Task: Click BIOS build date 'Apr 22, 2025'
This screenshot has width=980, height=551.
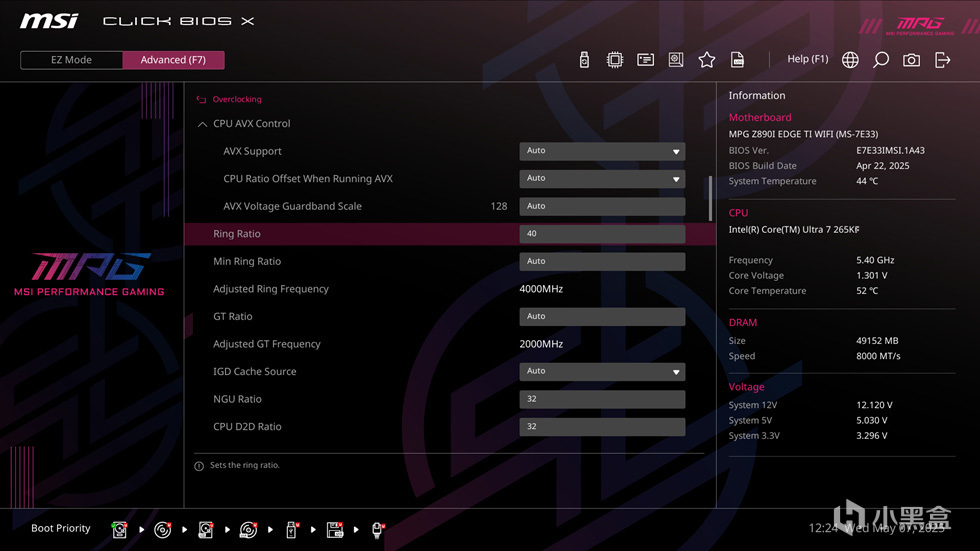Action: tap(882, 166)
